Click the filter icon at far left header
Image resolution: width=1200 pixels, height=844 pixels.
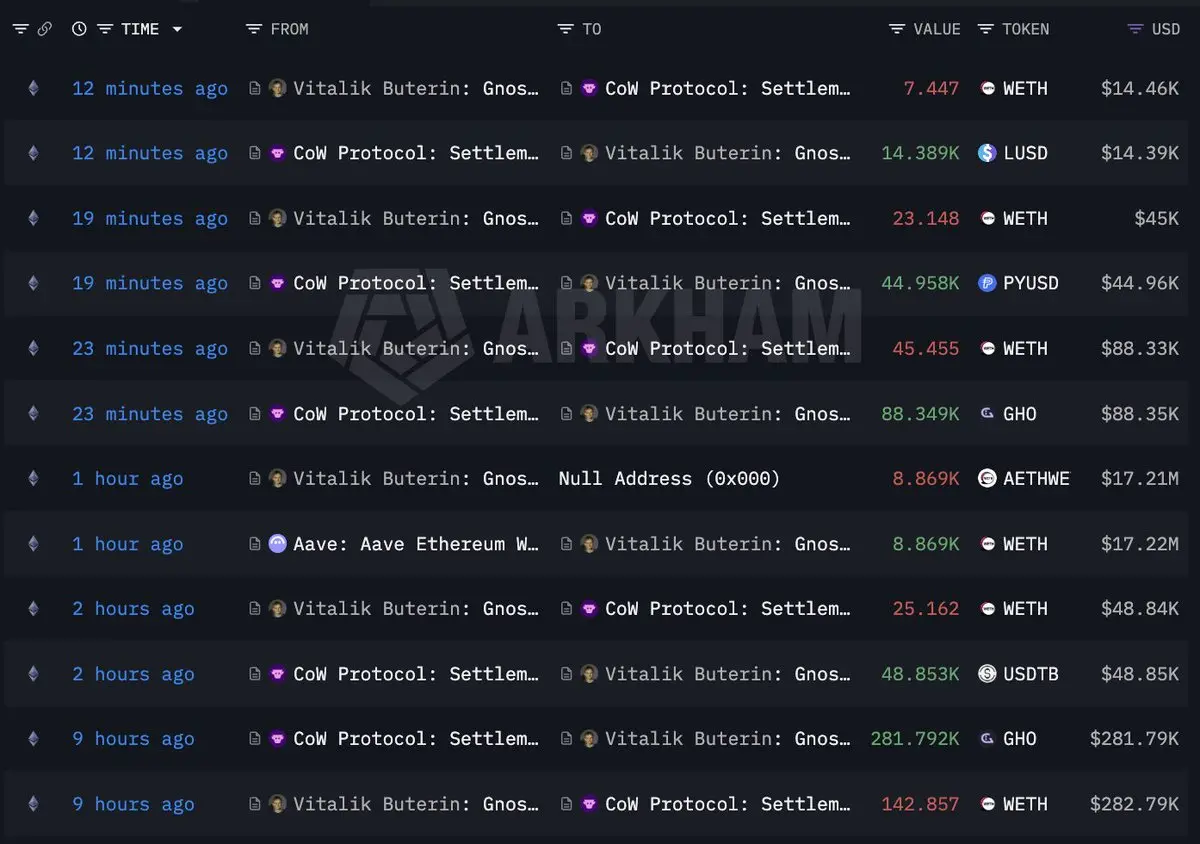[x=20, y=29]
